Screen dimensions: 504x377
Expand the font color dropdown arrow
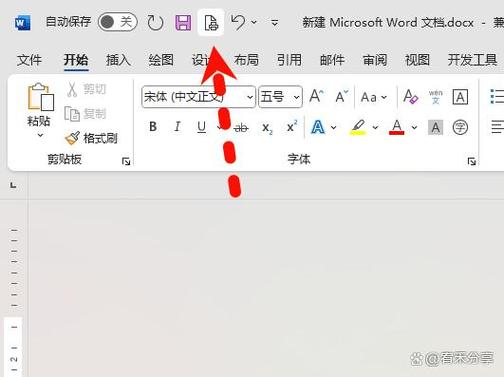click(x=414, y=127)
